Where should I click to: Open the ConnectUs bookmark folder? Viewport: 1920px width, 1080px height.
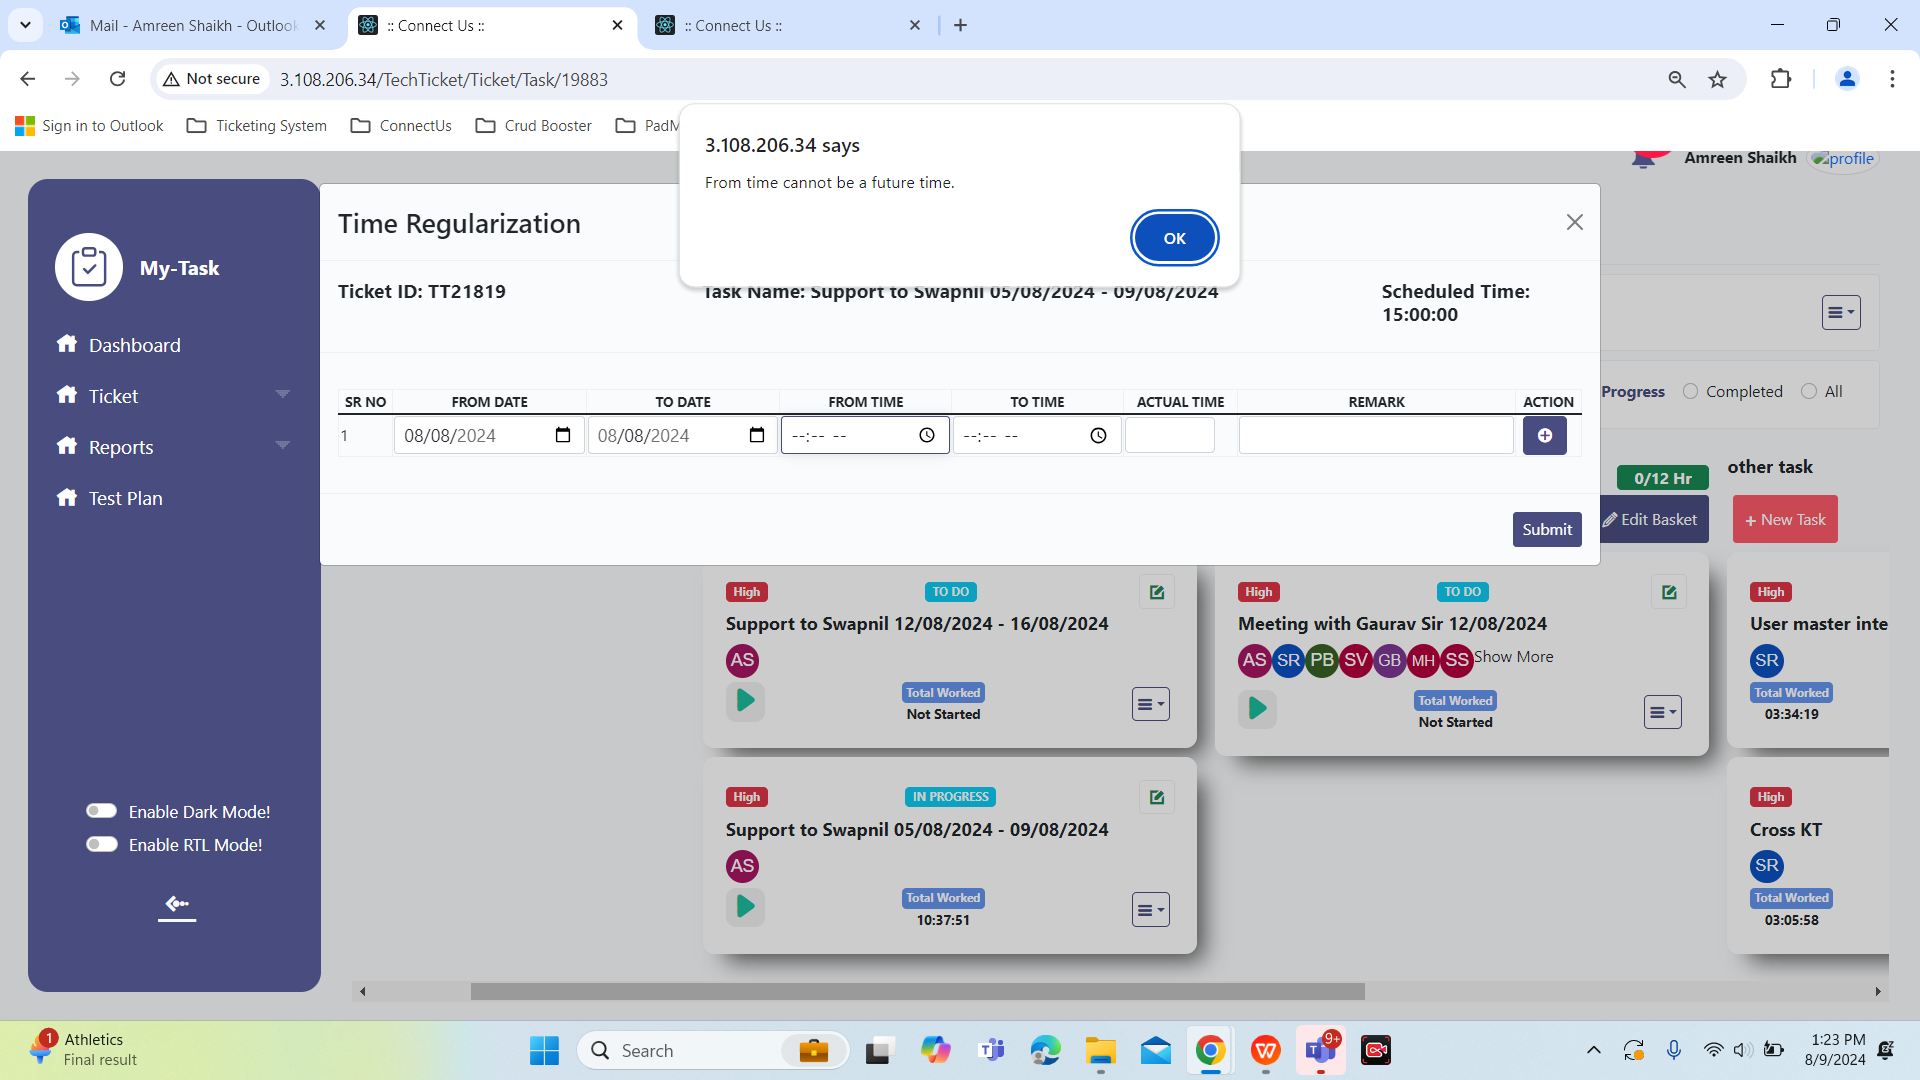[401, 125]
